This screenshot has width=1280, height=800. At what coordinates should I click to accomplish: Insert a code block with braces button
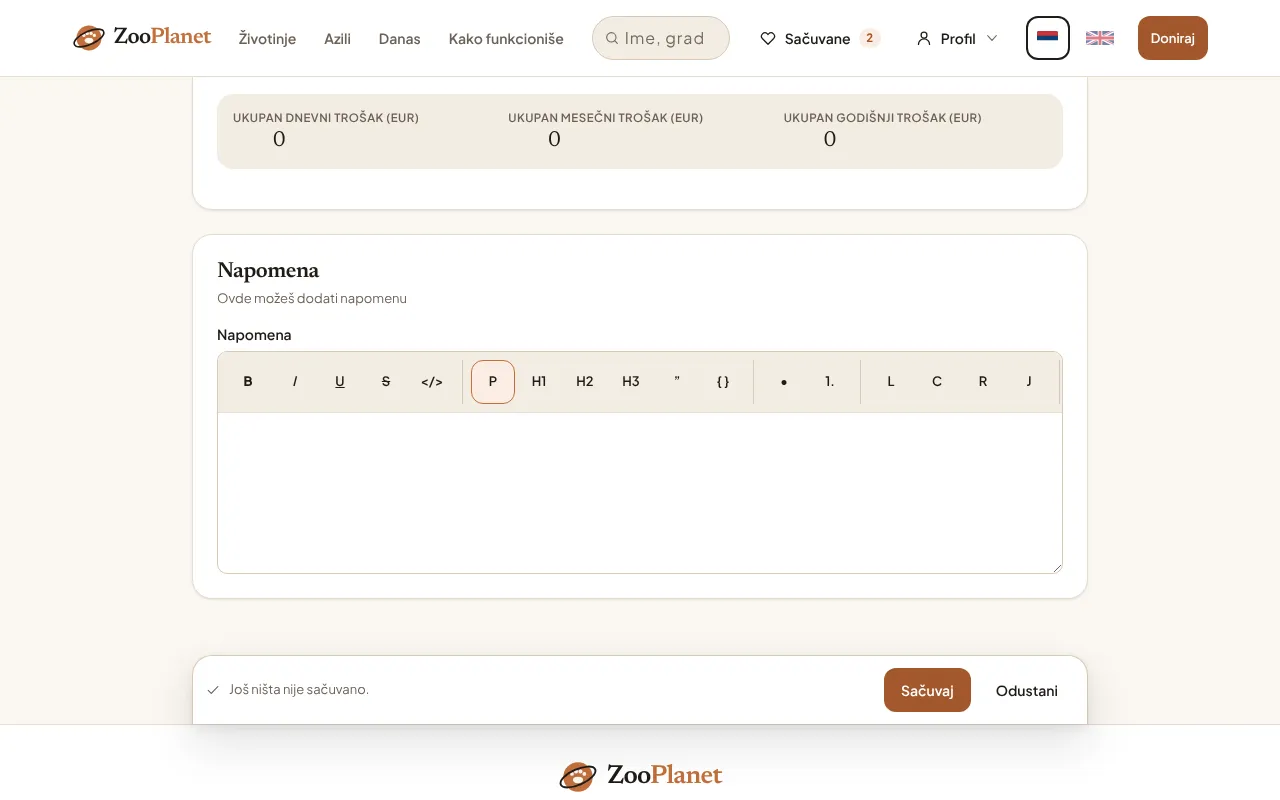pyautogui.click(x=723, y=382)
